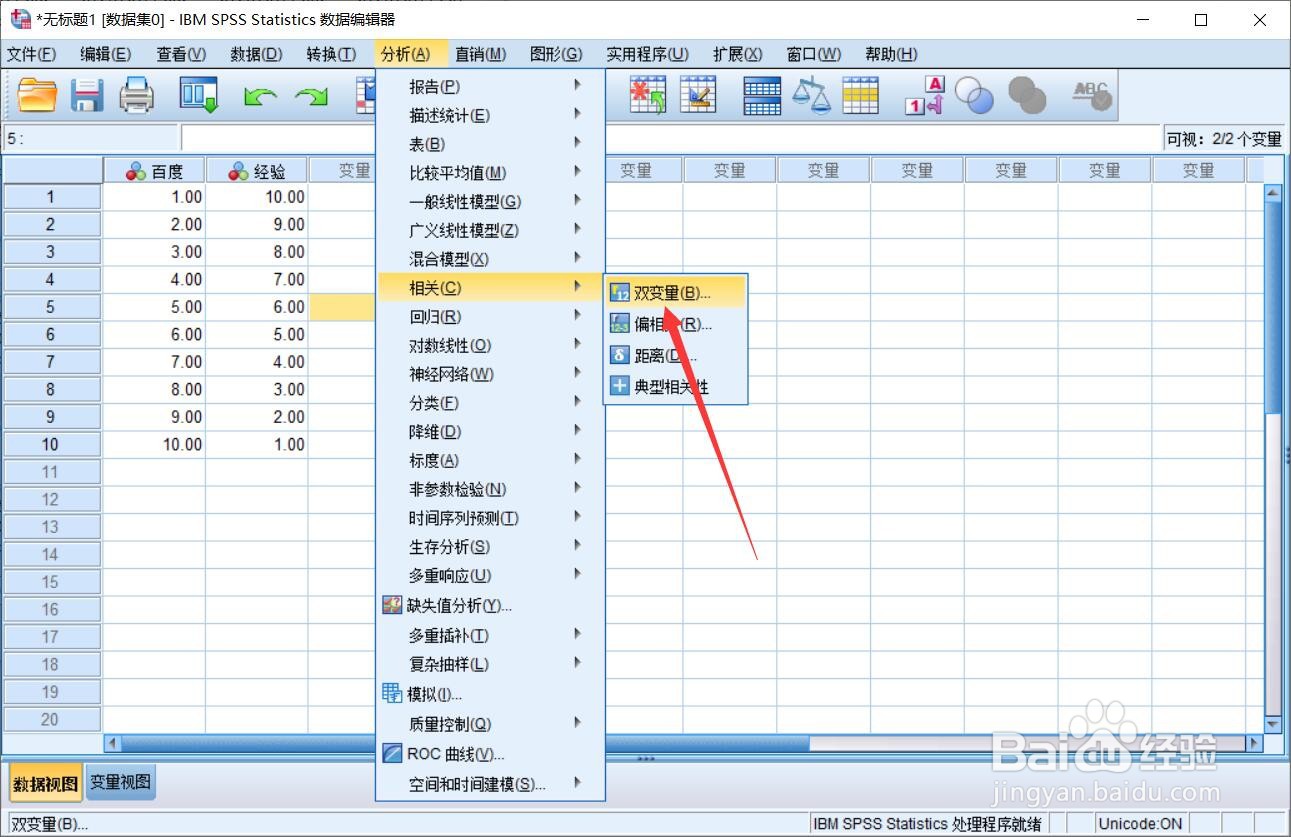The width and height of the screenshot is (1291, 837).
Task: Expand Mixed Models (混合模型) submenu
Action: point(490,259)
